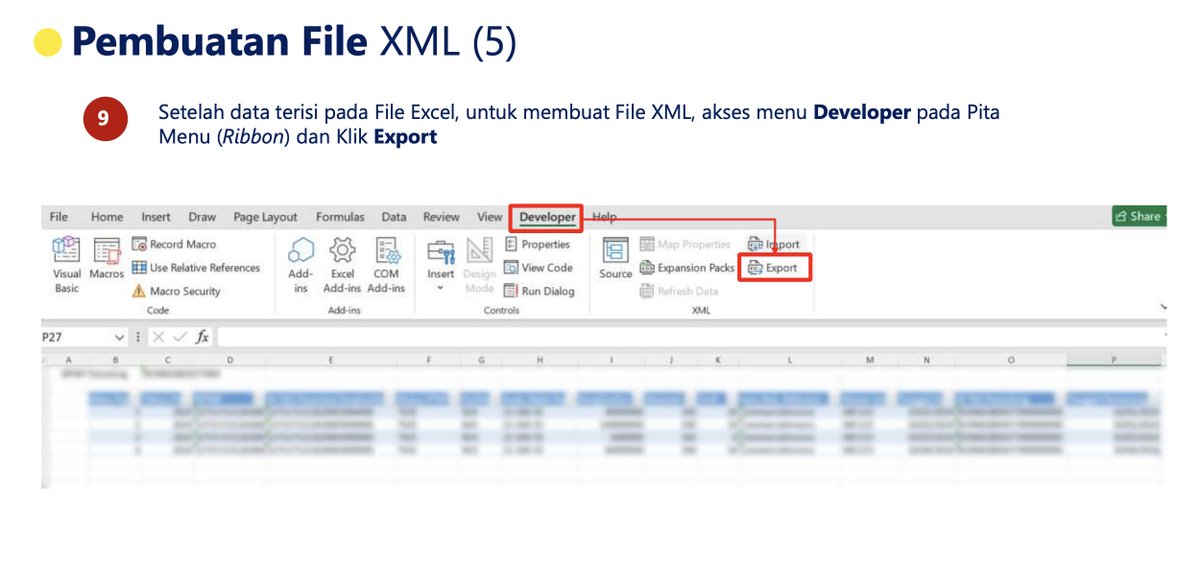The width and height of the screenshot is (1200, 568).
Task: Toggle Use Relative References
Action: point(196,268)
